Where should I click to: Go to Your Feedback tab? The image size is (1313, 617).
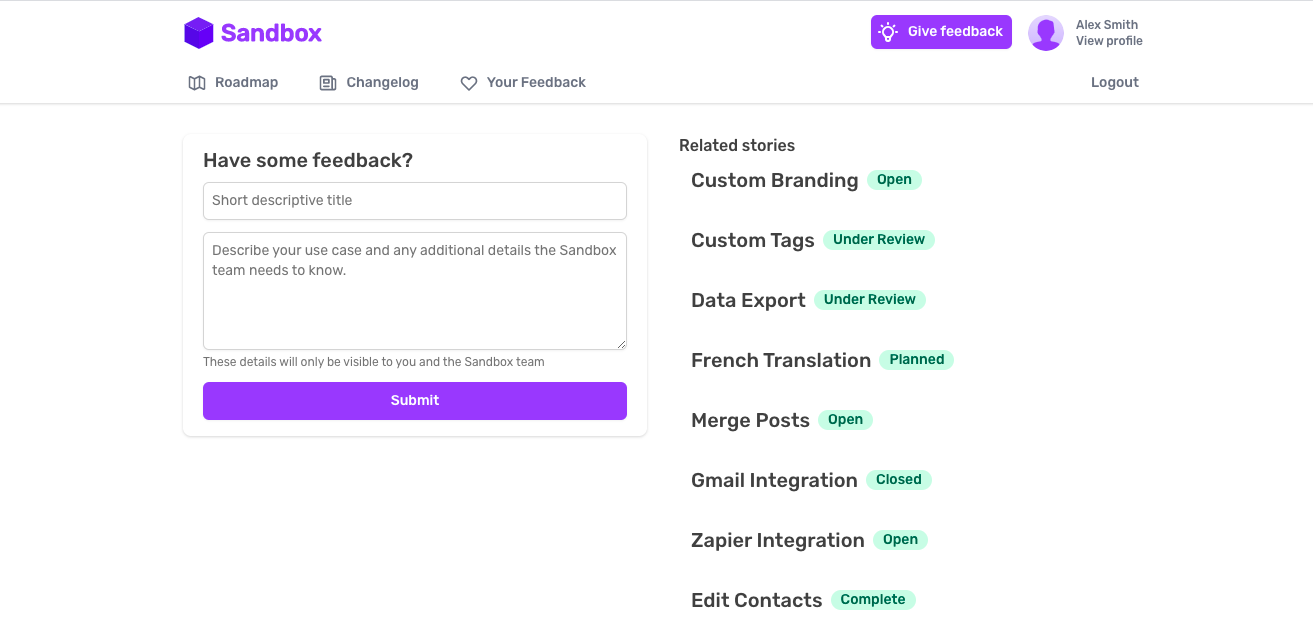(536, 83)
